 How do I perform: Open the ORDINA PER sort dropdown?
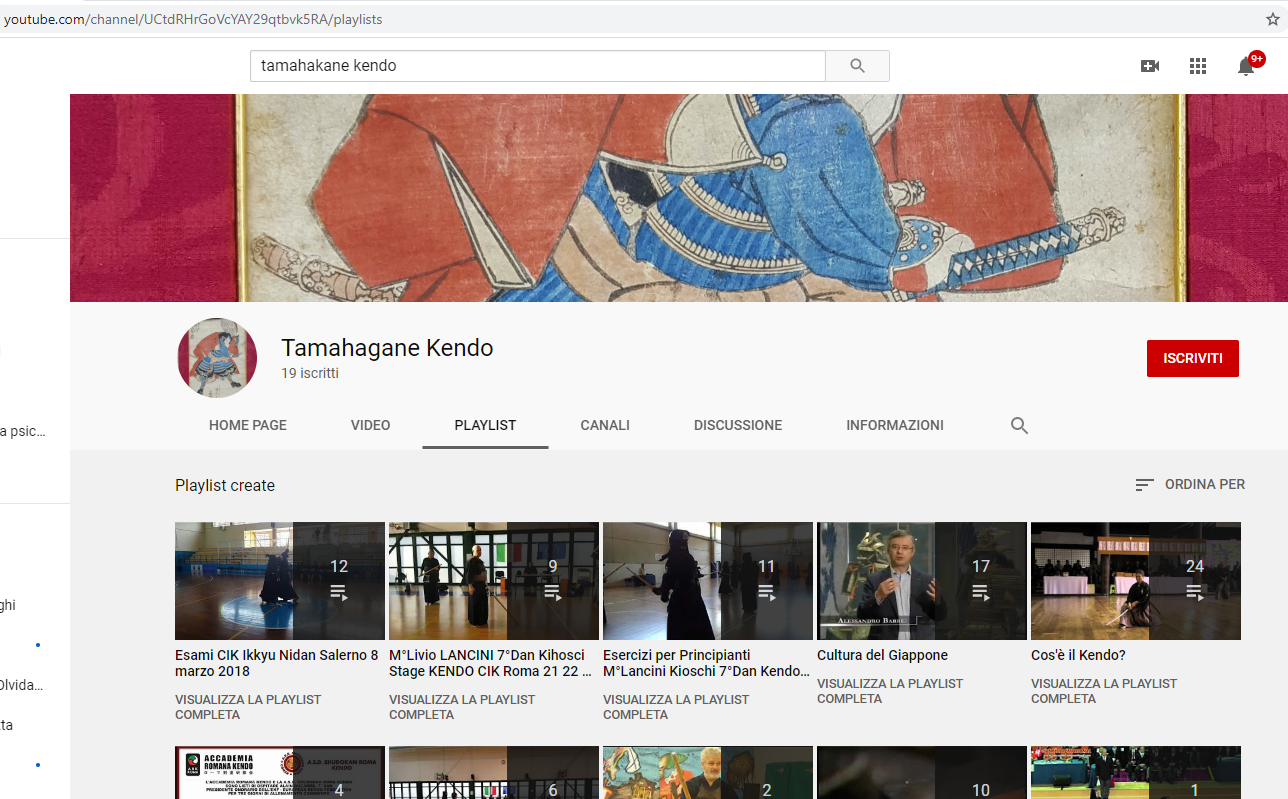point(1190,484)
